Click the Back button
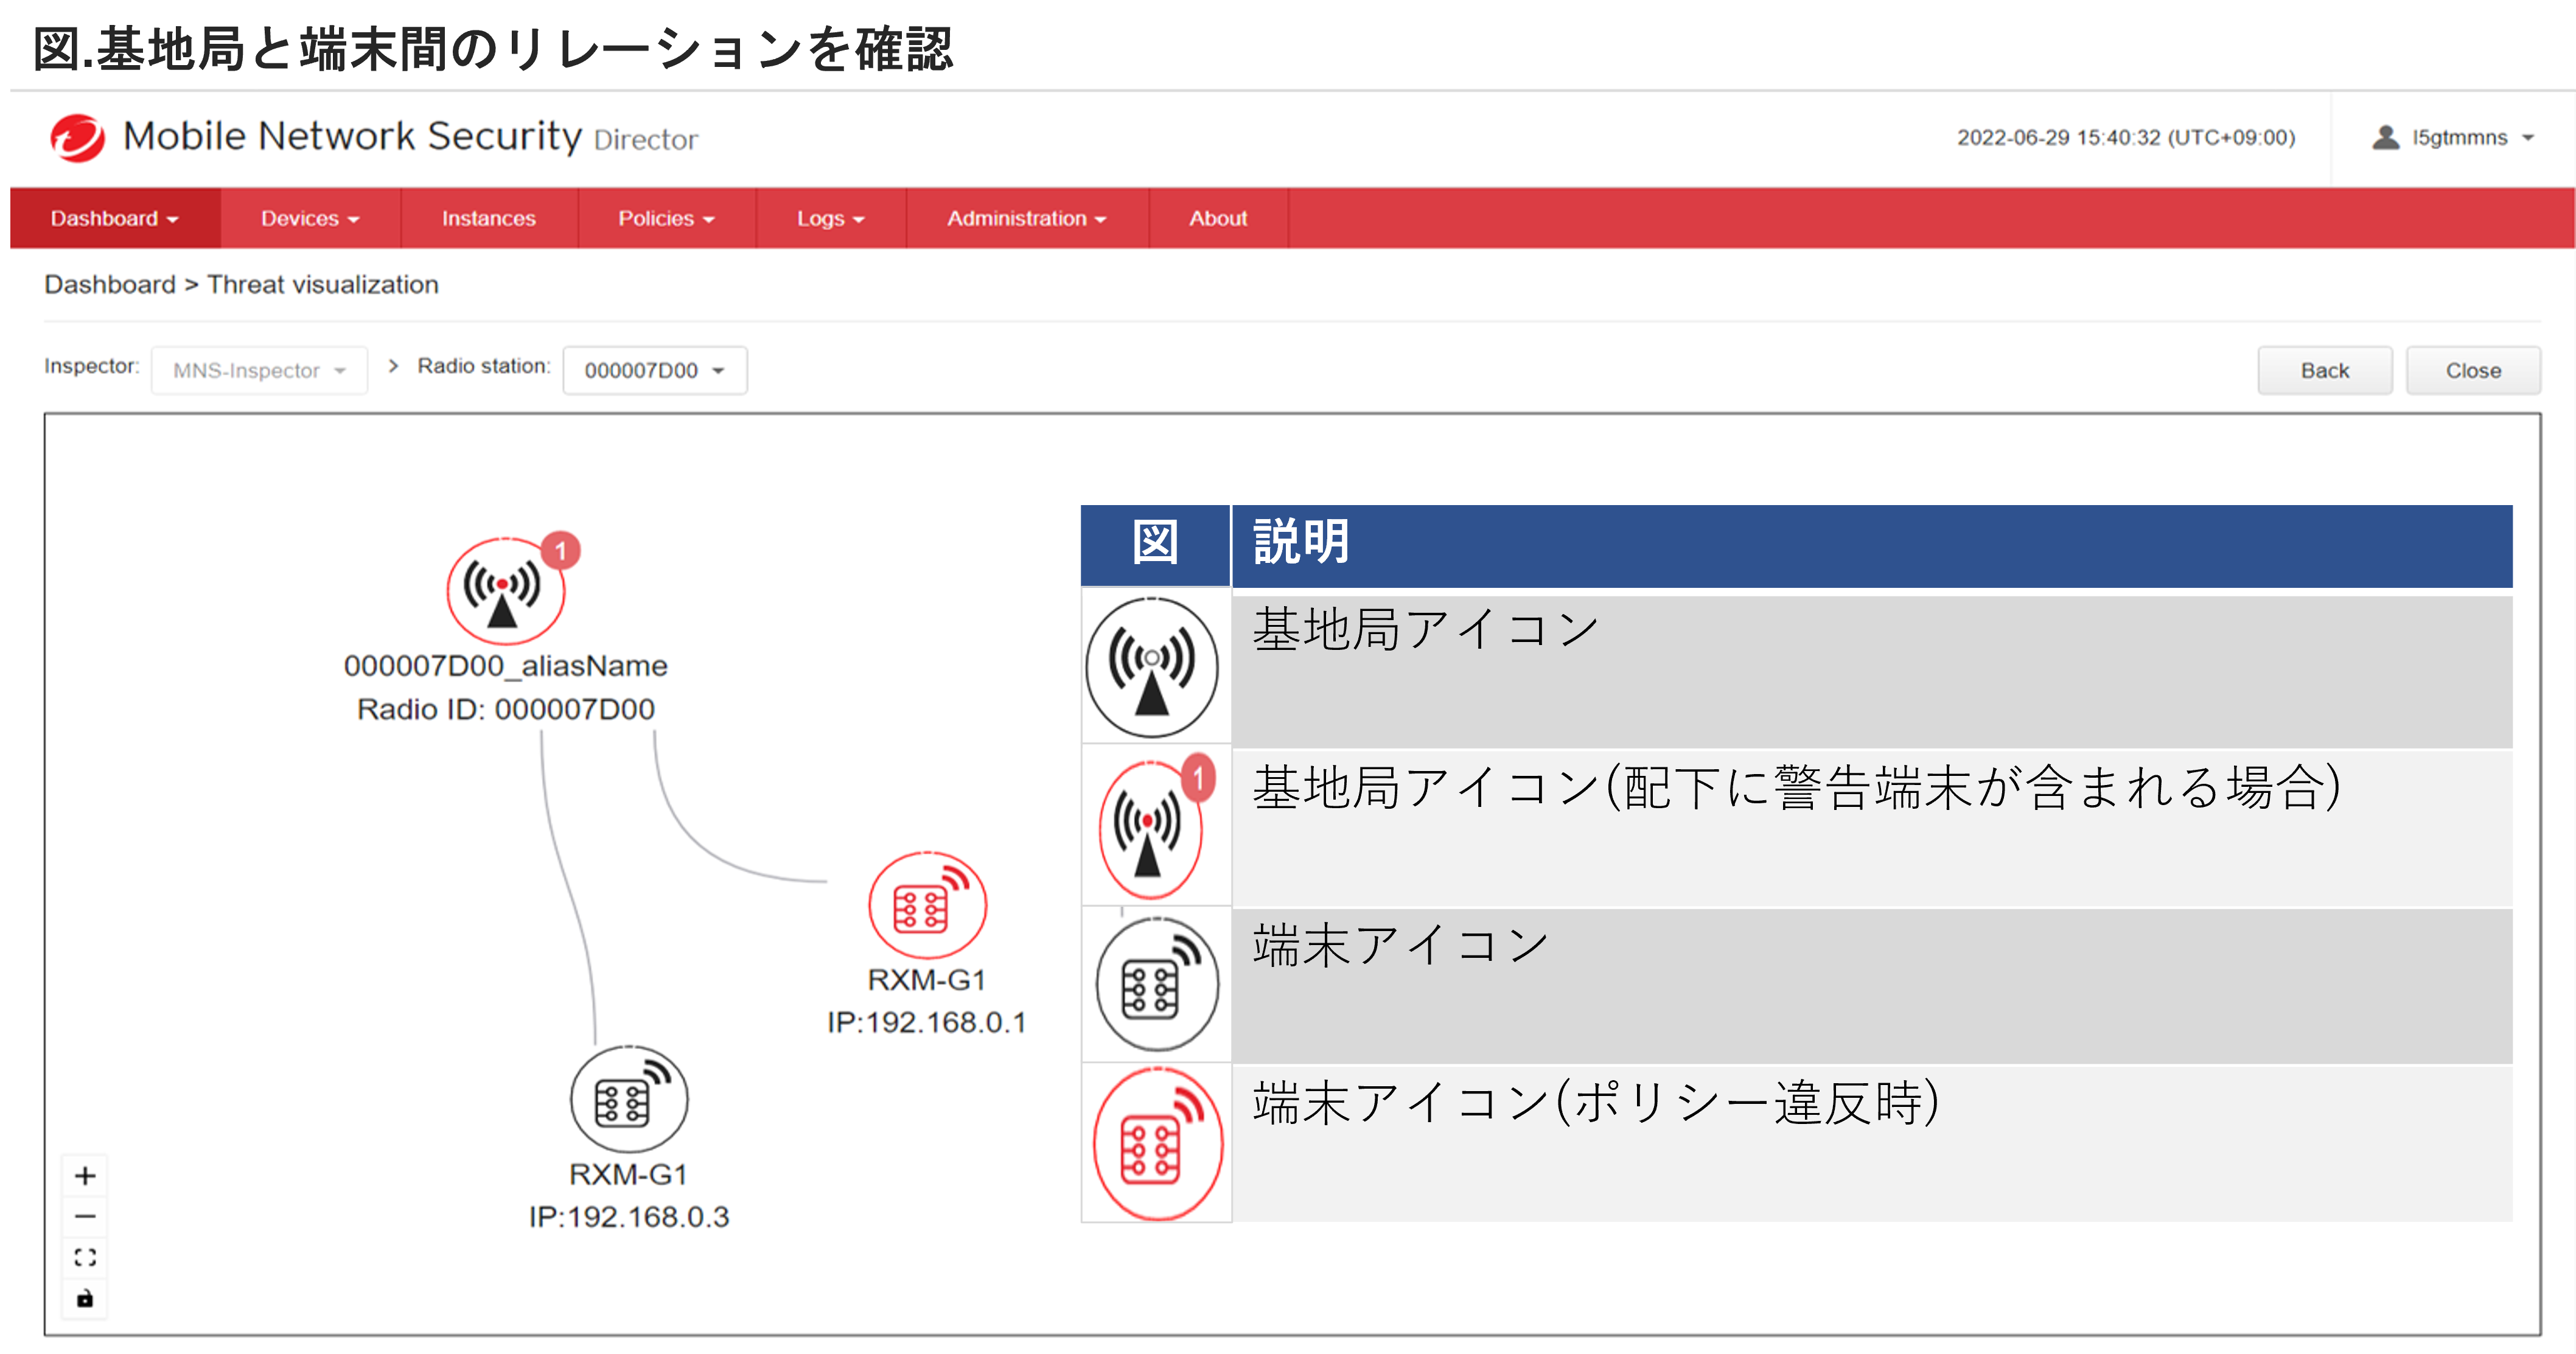The width and height of the screenshot is (2576, 1354). [x=2325, y=370]
